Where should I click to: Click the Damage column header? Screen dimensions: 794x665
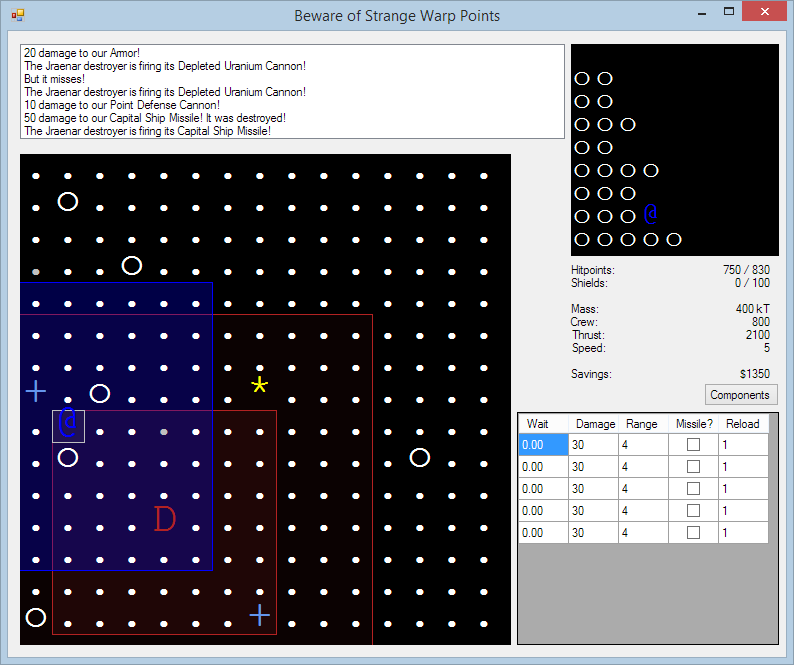[x=595, y=424]
